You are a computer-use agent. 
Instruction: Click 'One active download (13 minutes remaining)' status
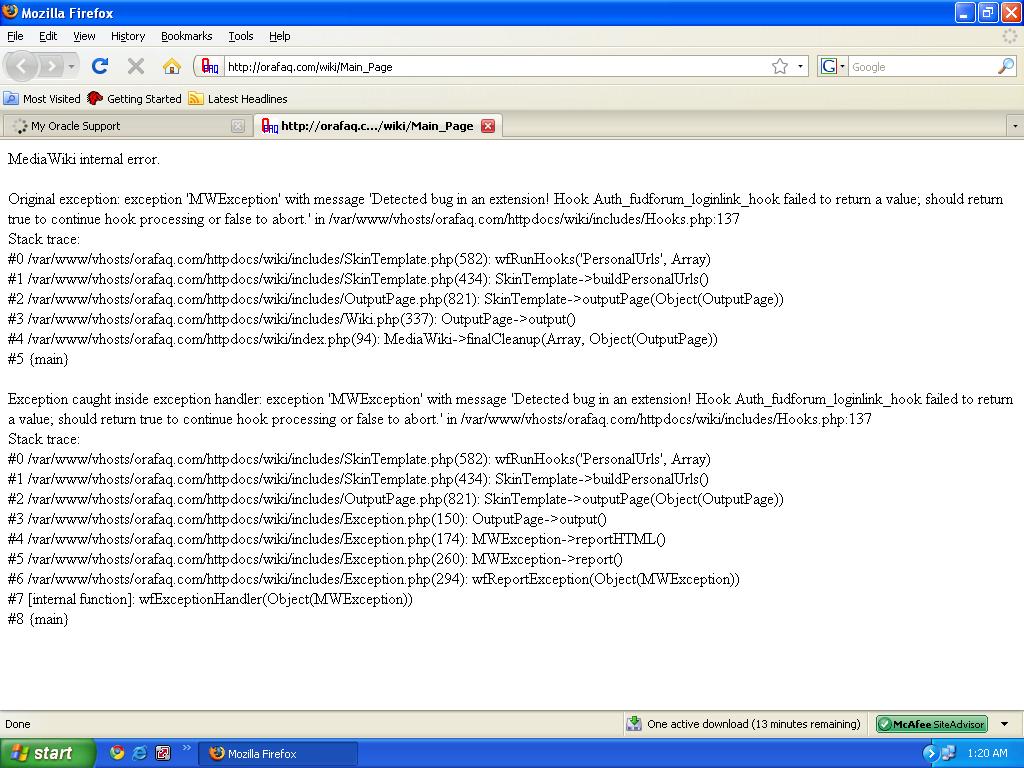(754, 724)
